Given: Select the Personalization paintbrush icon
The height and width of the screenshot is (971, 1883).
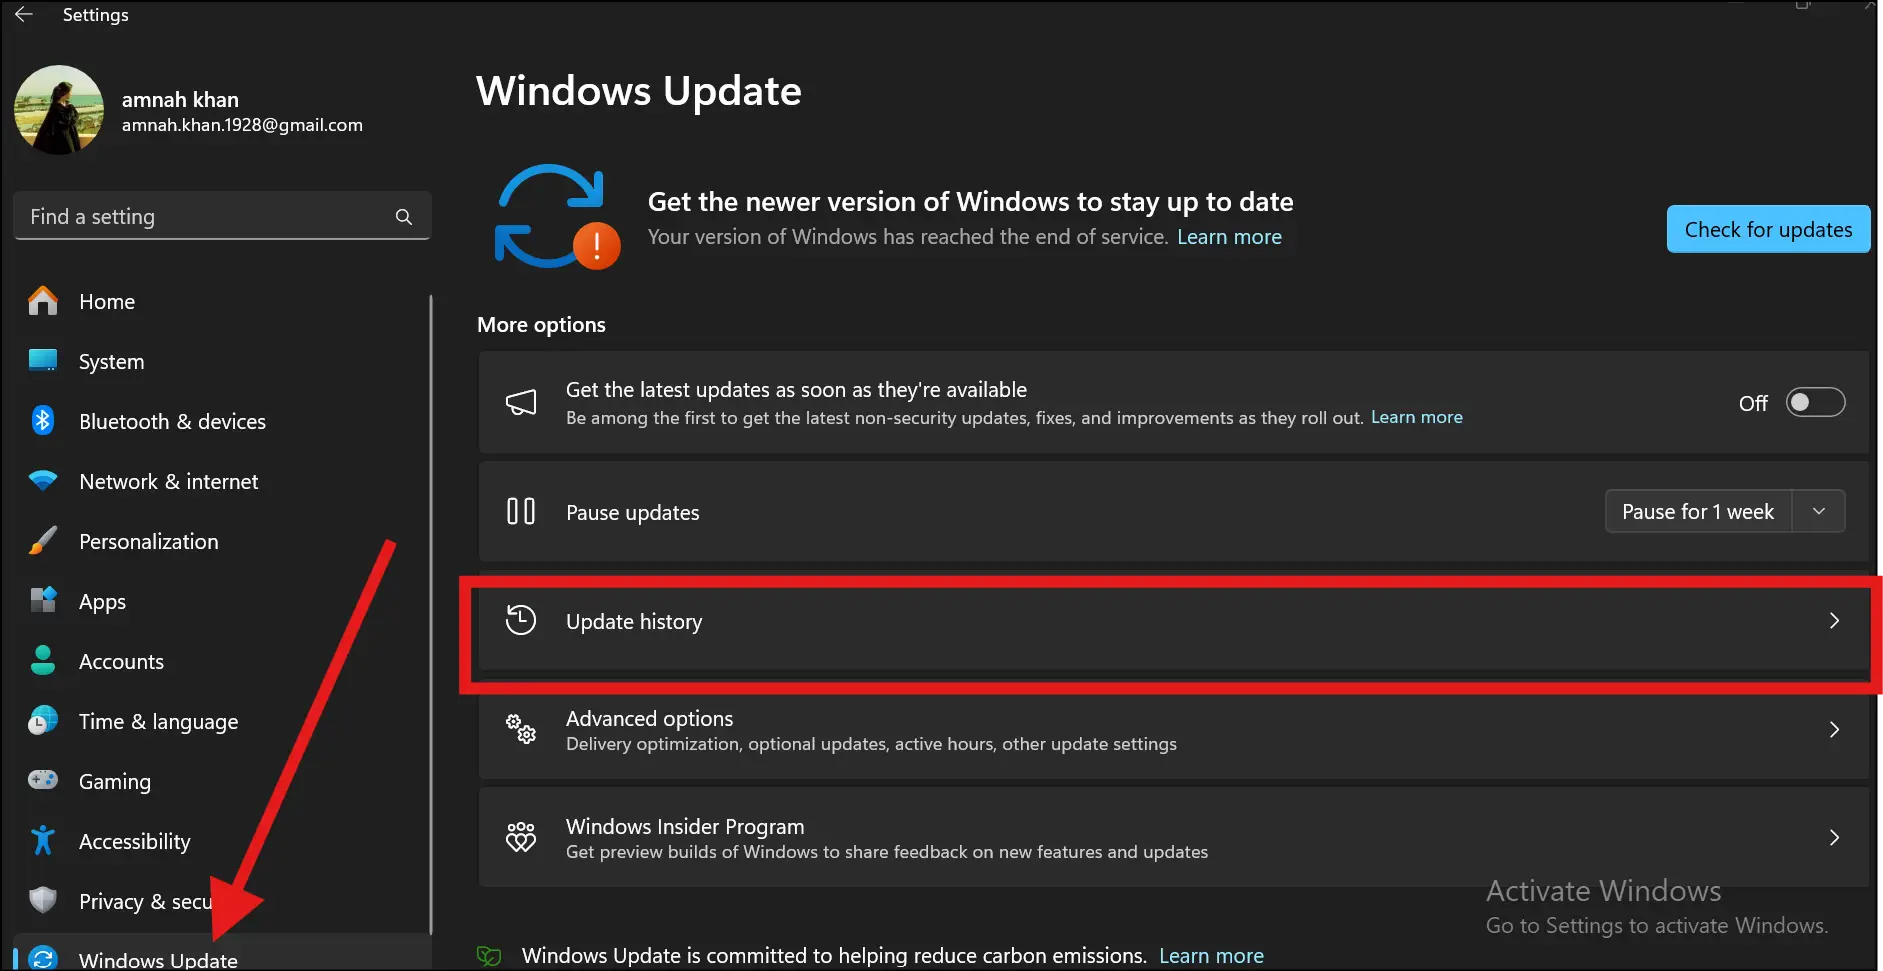Looking at the screenshot, I should pyautogui.click(x=43, y=541).
